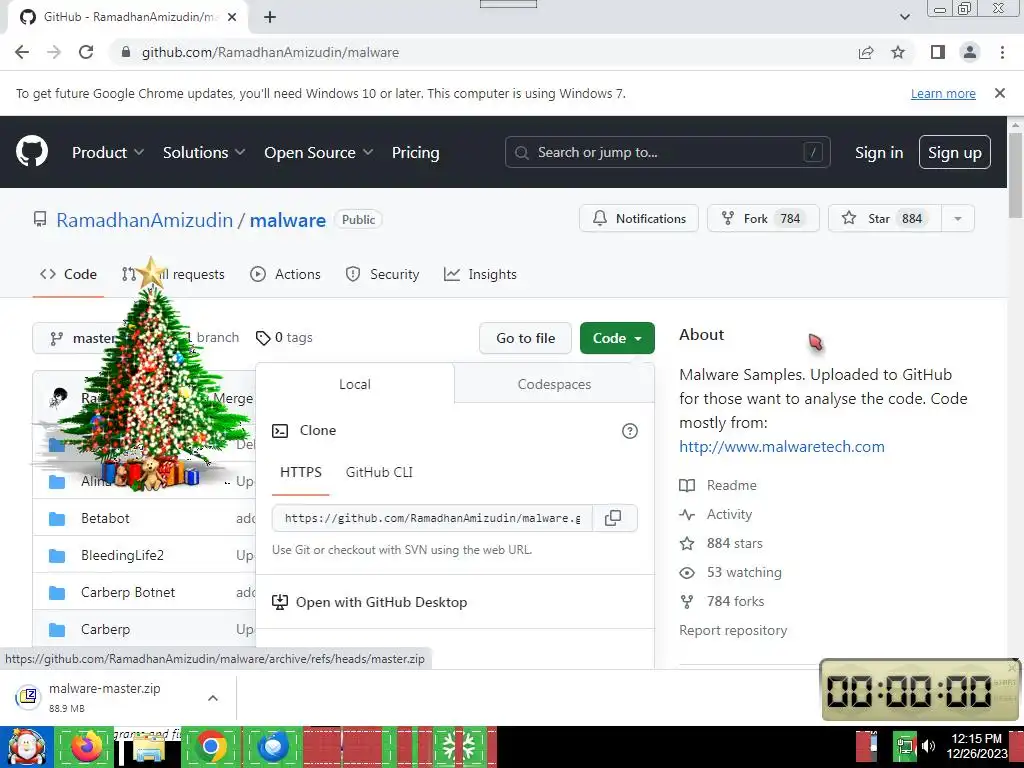This screenshot has height=768, width=1024.
Task: Click the clone help question mark icon
Action: pos(630,431)
